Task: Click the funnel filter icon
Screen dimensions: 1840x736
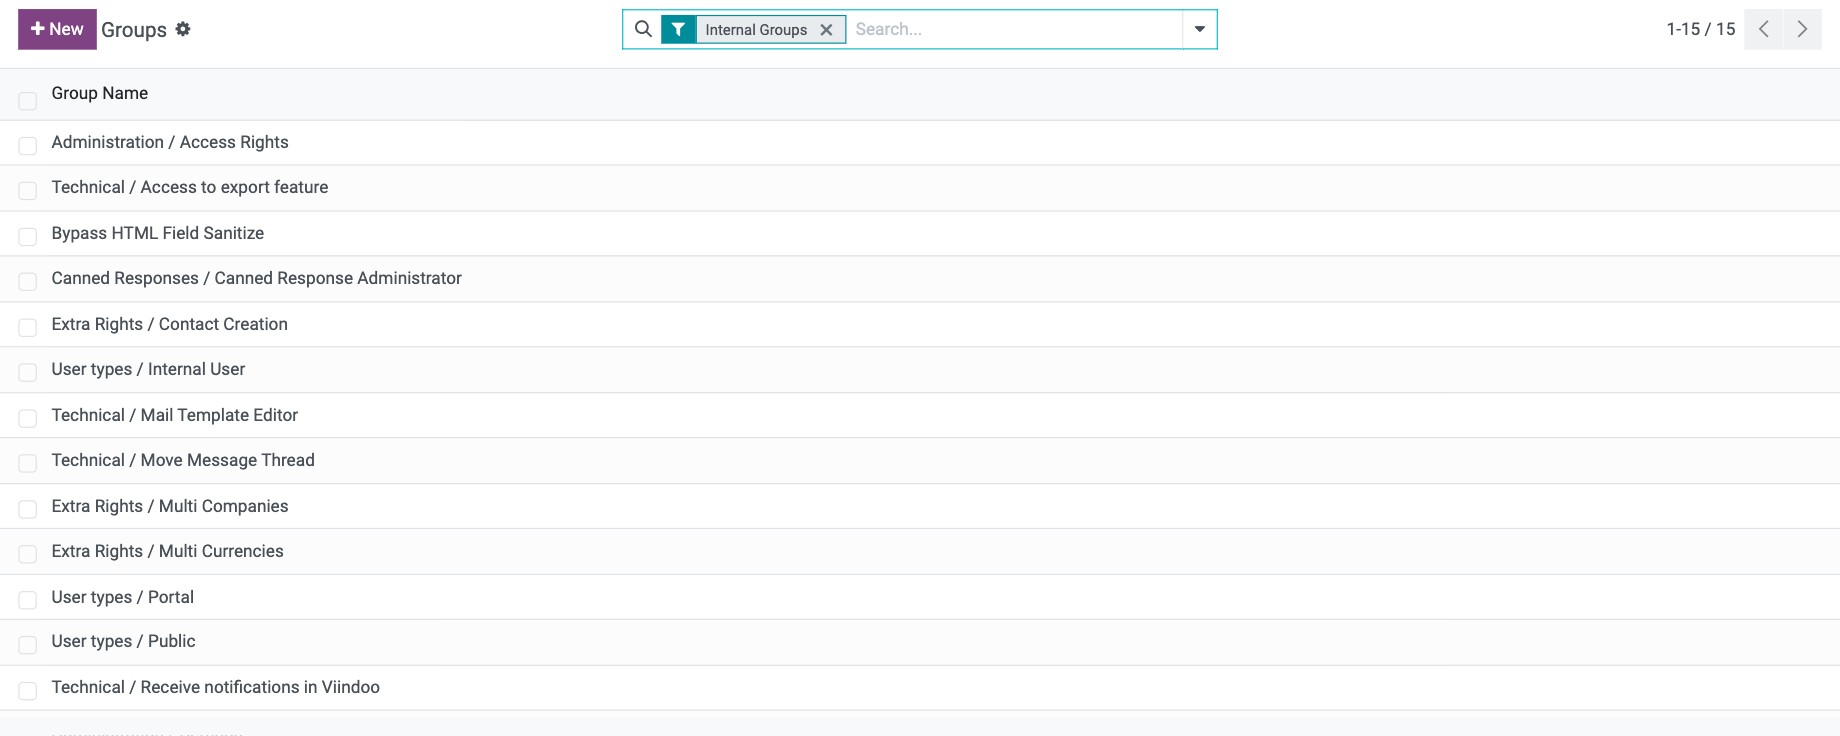Action: click(x=678, y=29)
